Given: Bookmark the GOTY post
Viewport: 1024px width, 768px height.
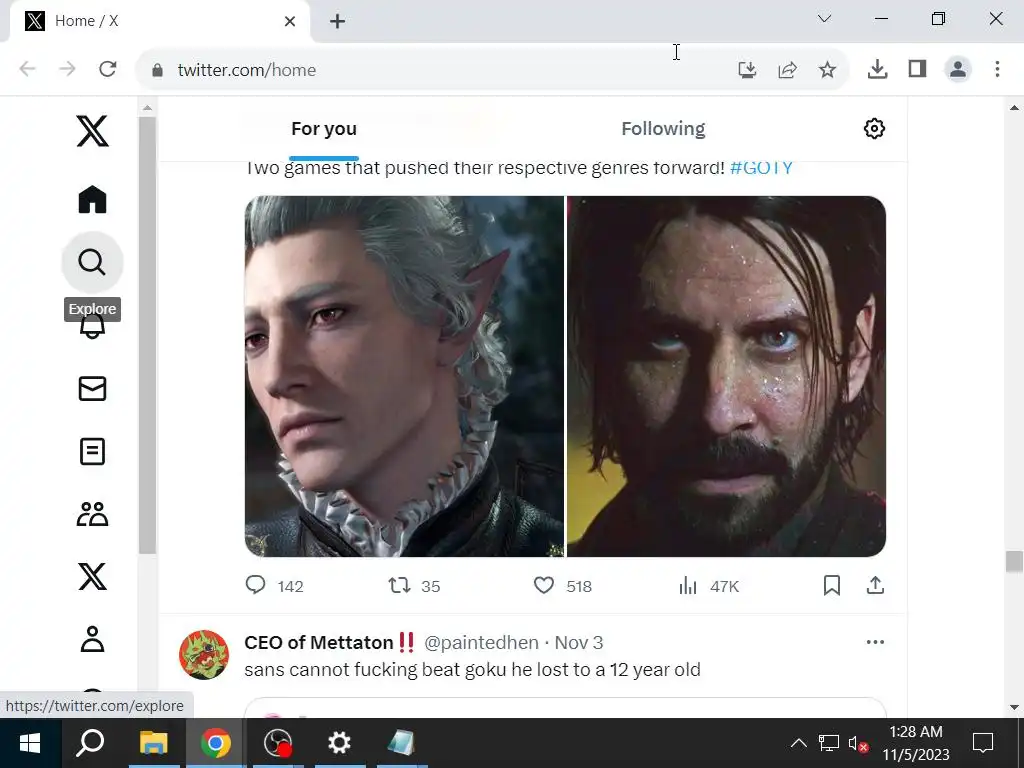Looking at the screenshot, I should (x=831, y=585).
